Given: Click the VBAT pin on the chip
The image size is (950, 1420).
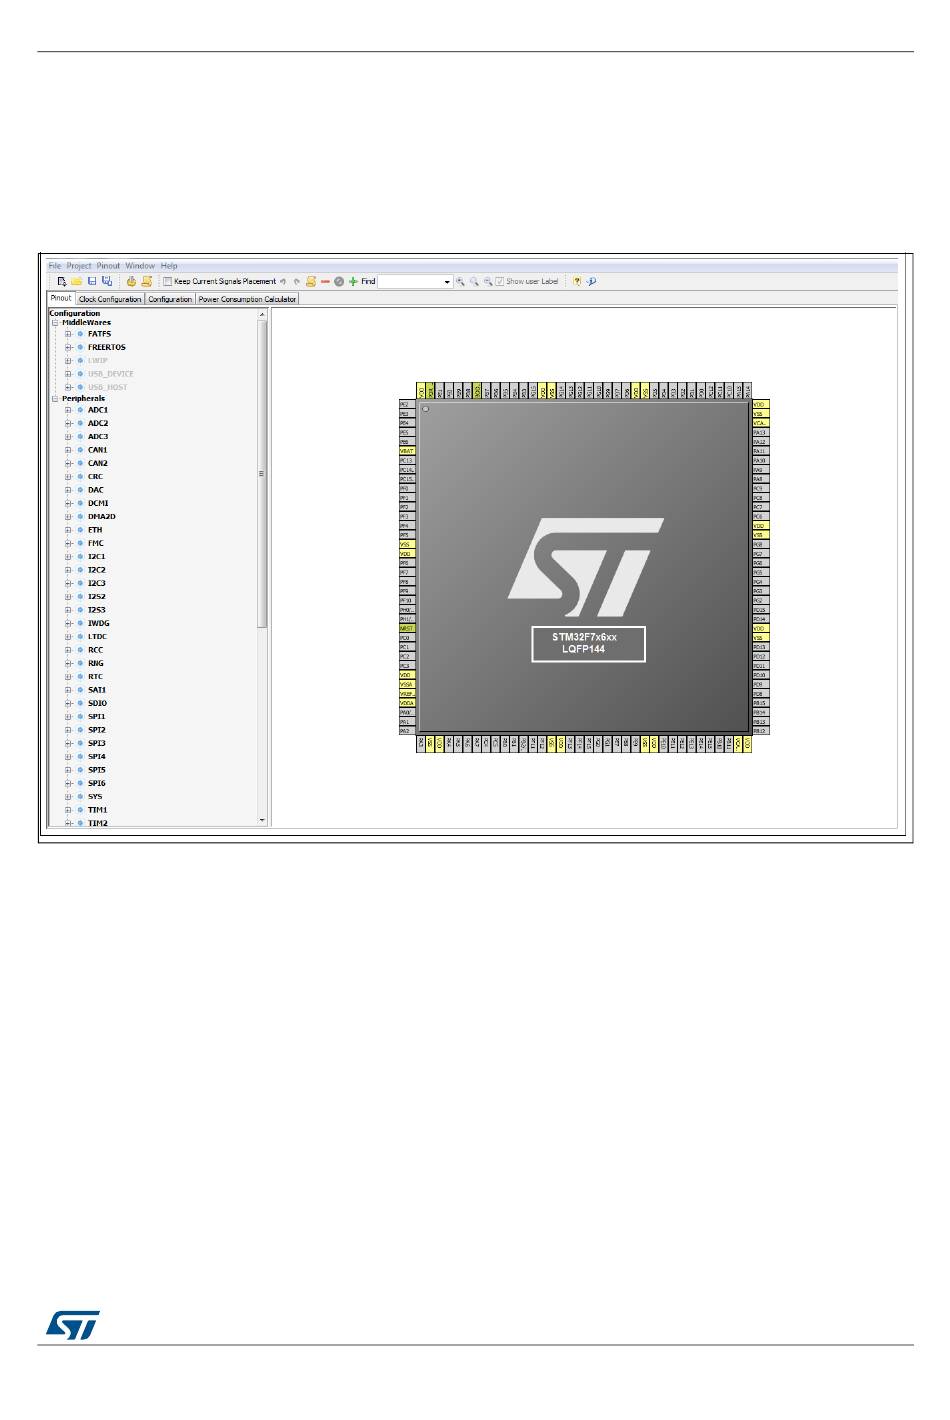Looking at the screenshot, I should pyautogui.click(x=407, y=451).
